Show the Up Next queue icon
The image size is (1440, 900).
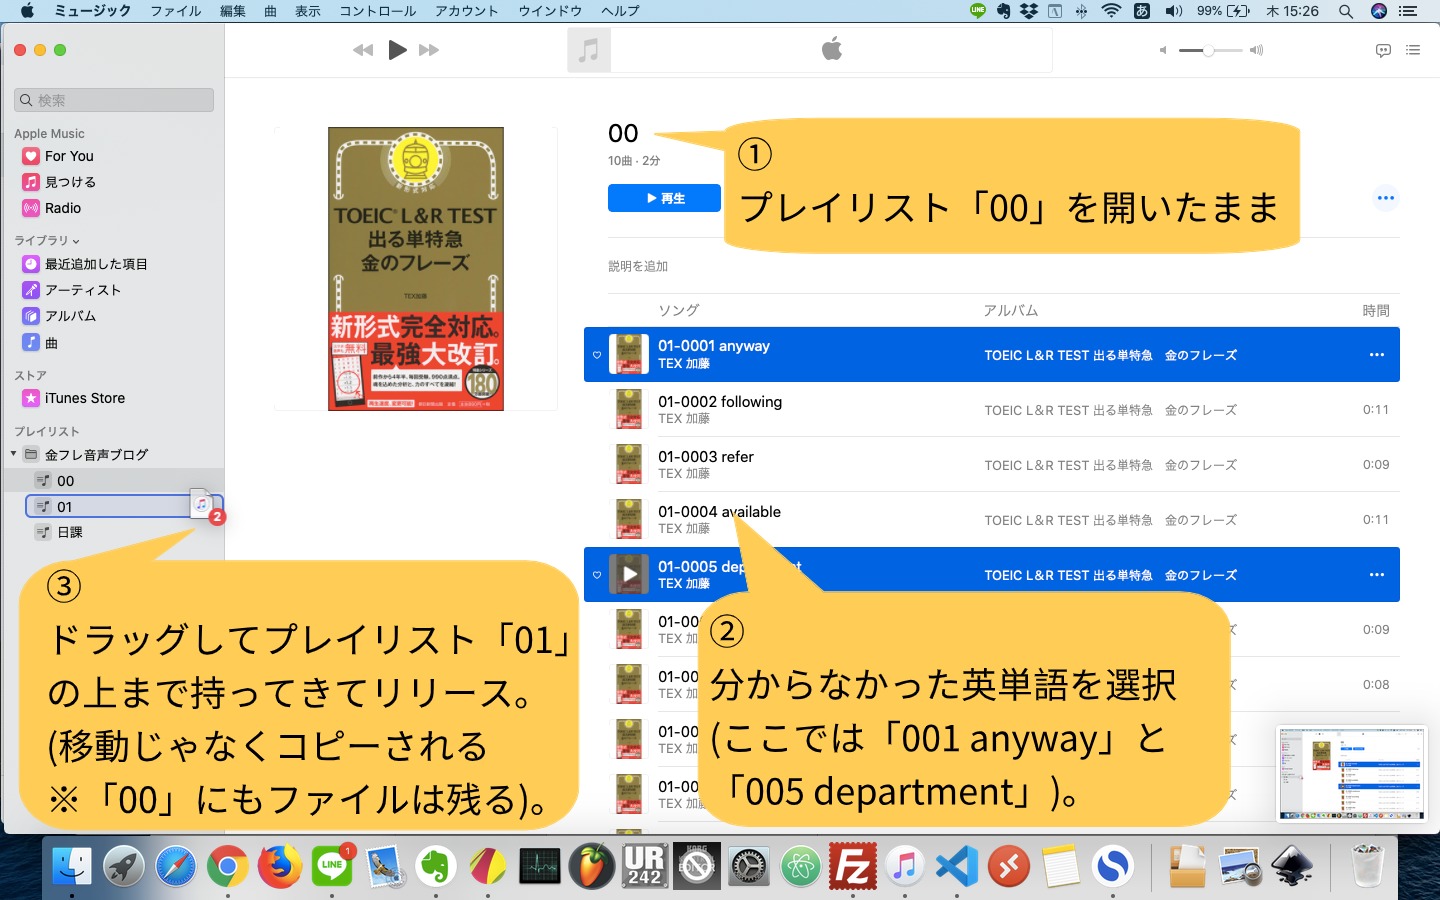click(1413, 49)
